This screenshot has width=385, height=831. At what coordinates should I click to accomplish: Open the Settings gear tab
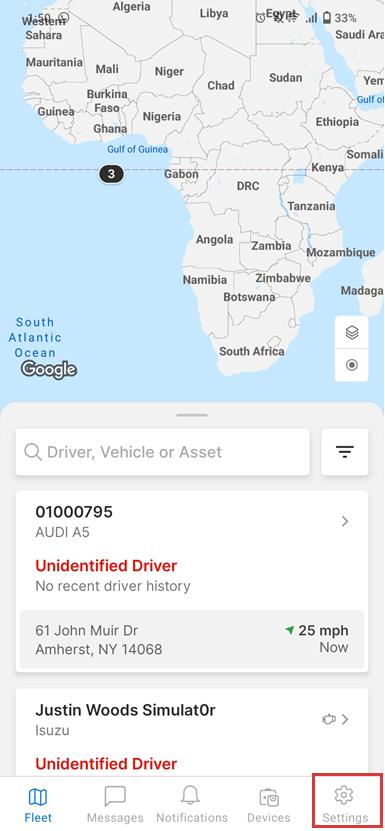click(x=344, y=802)
